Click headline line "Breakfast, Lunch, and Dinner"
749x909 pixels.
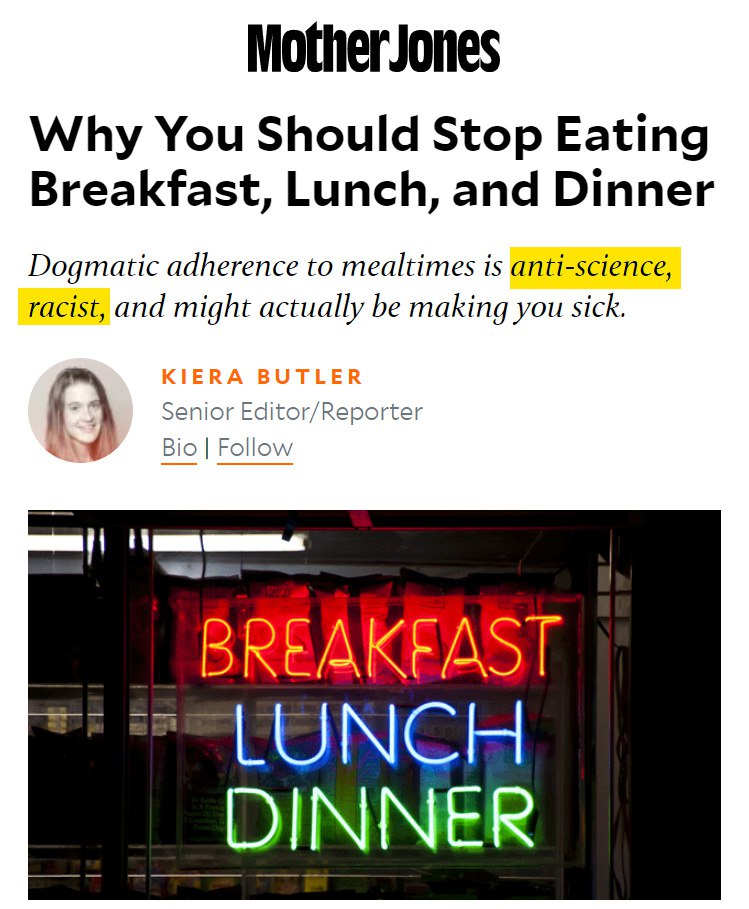click(x=372, y=189)
